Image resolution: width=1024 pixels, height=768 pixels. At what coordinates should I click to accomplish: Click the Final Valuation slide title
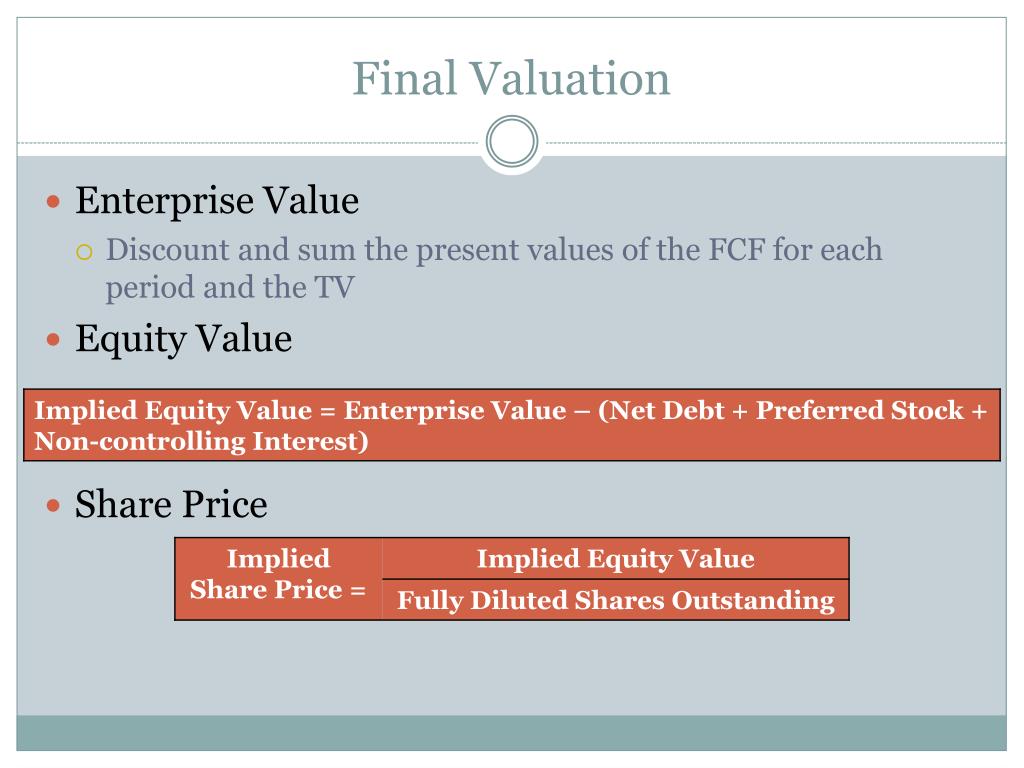pos(511,78)
